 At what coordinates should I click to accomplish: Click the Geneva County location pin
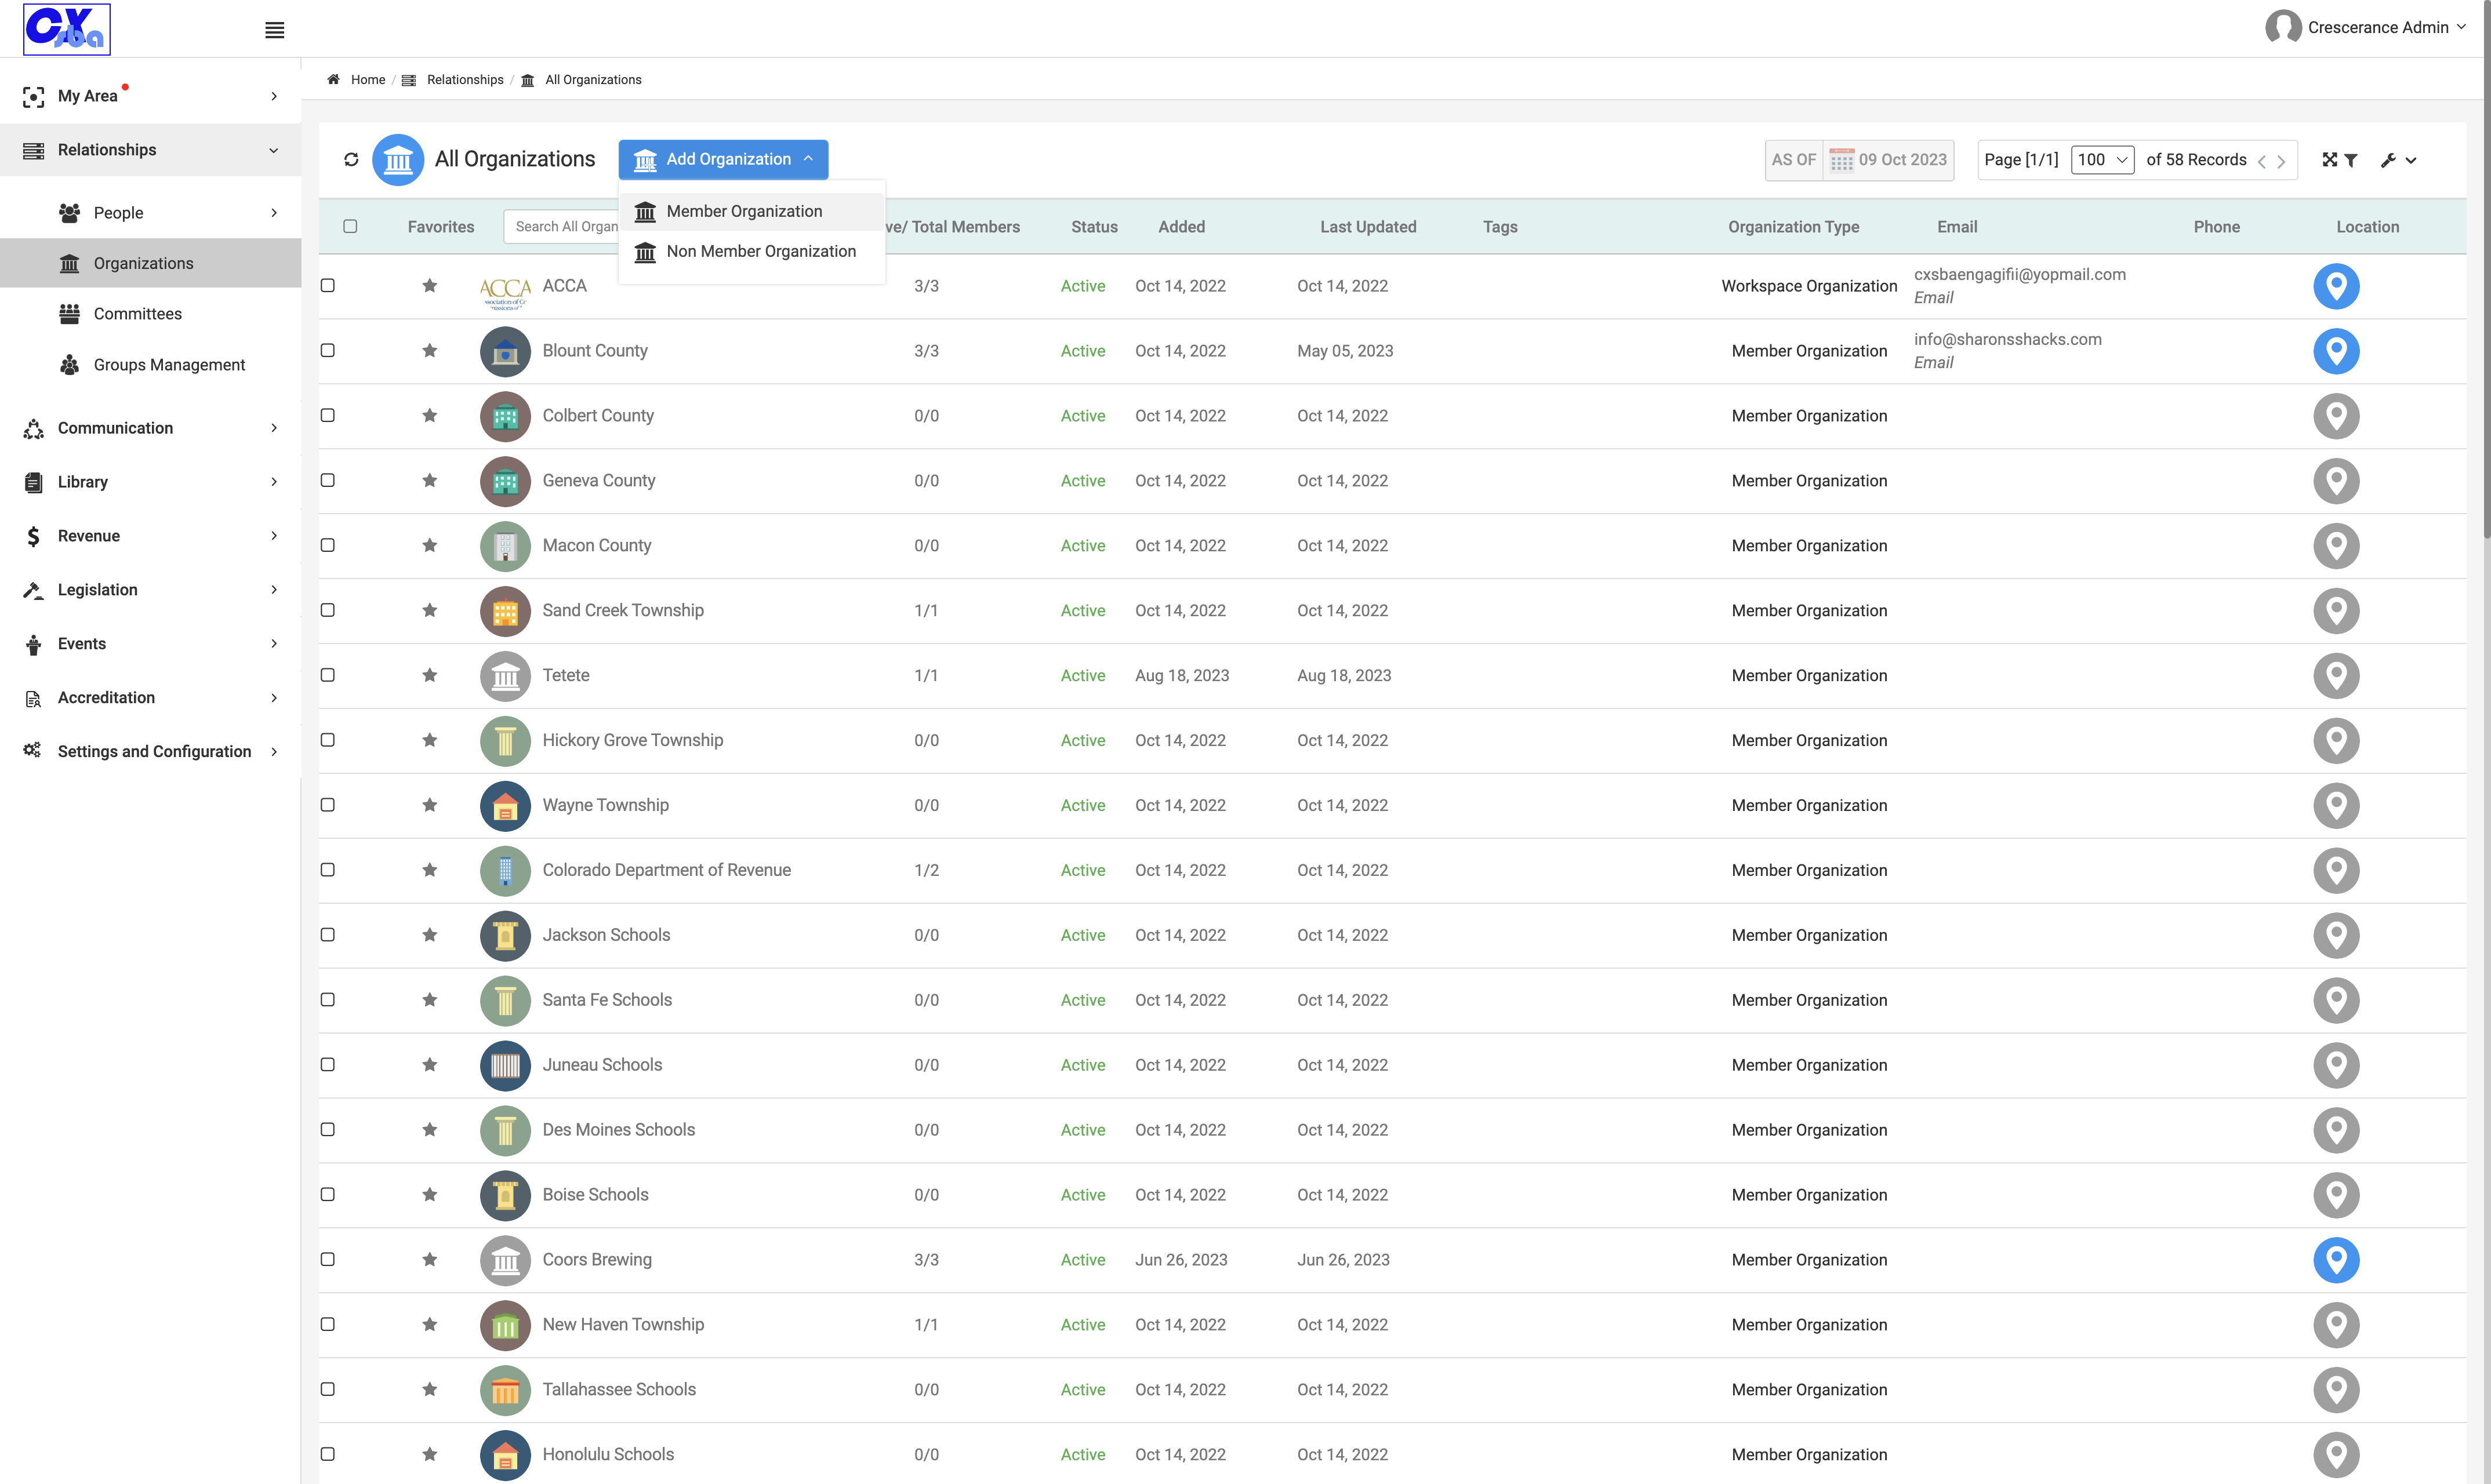[2336, 481]
